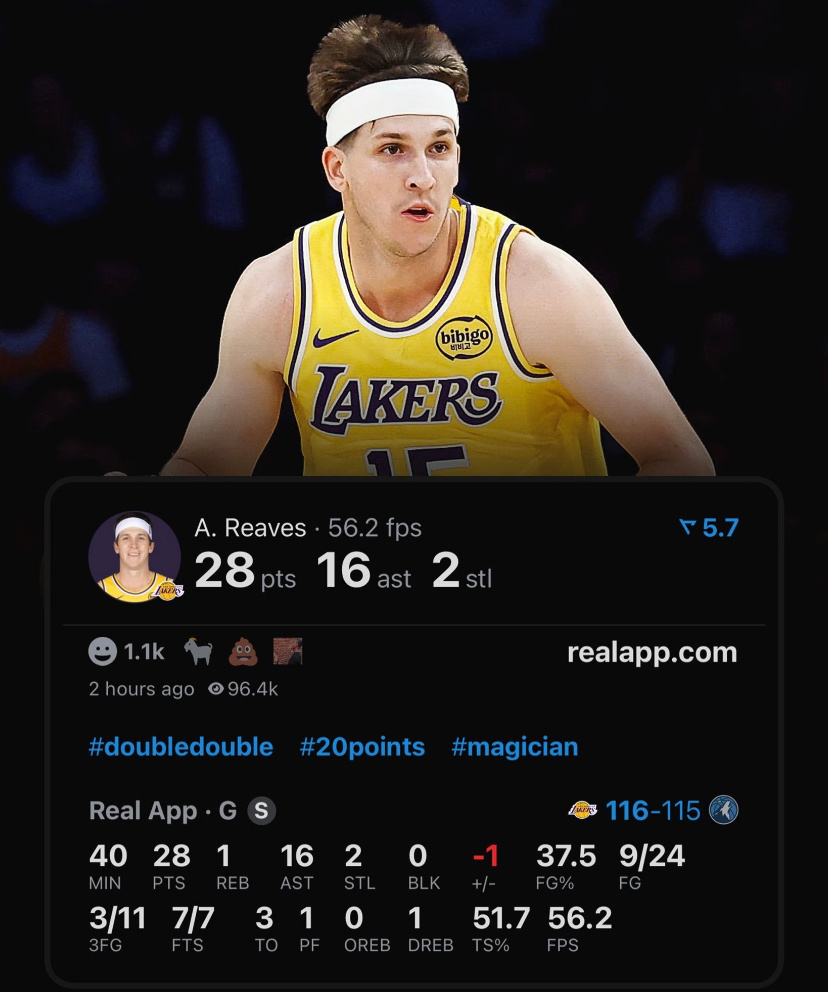This screenshot has height=992, width=828.
Task: Open the A. Reaves avatar thumbnail
Action: tap(134, 557)
